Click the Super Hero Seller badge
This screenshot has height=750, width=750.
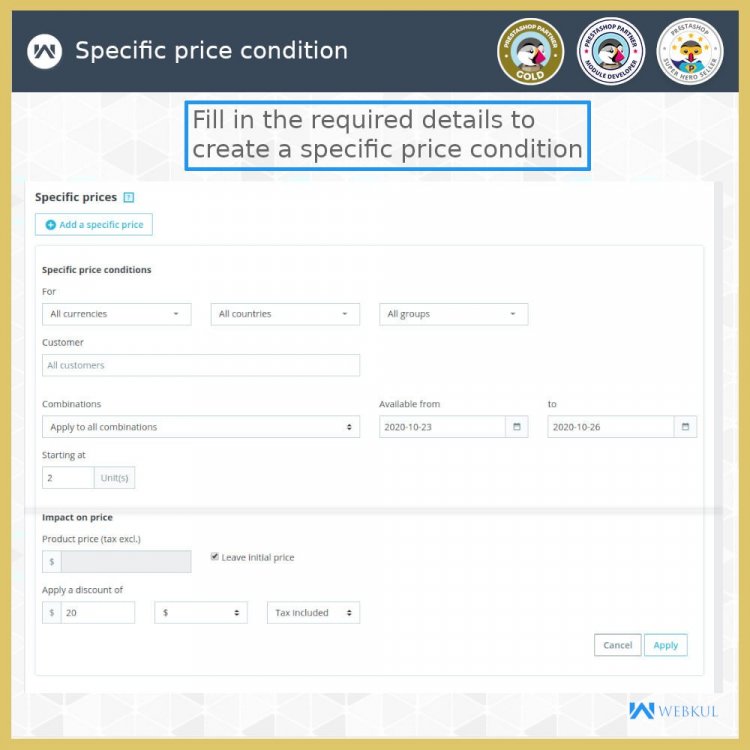pos(690,51)
